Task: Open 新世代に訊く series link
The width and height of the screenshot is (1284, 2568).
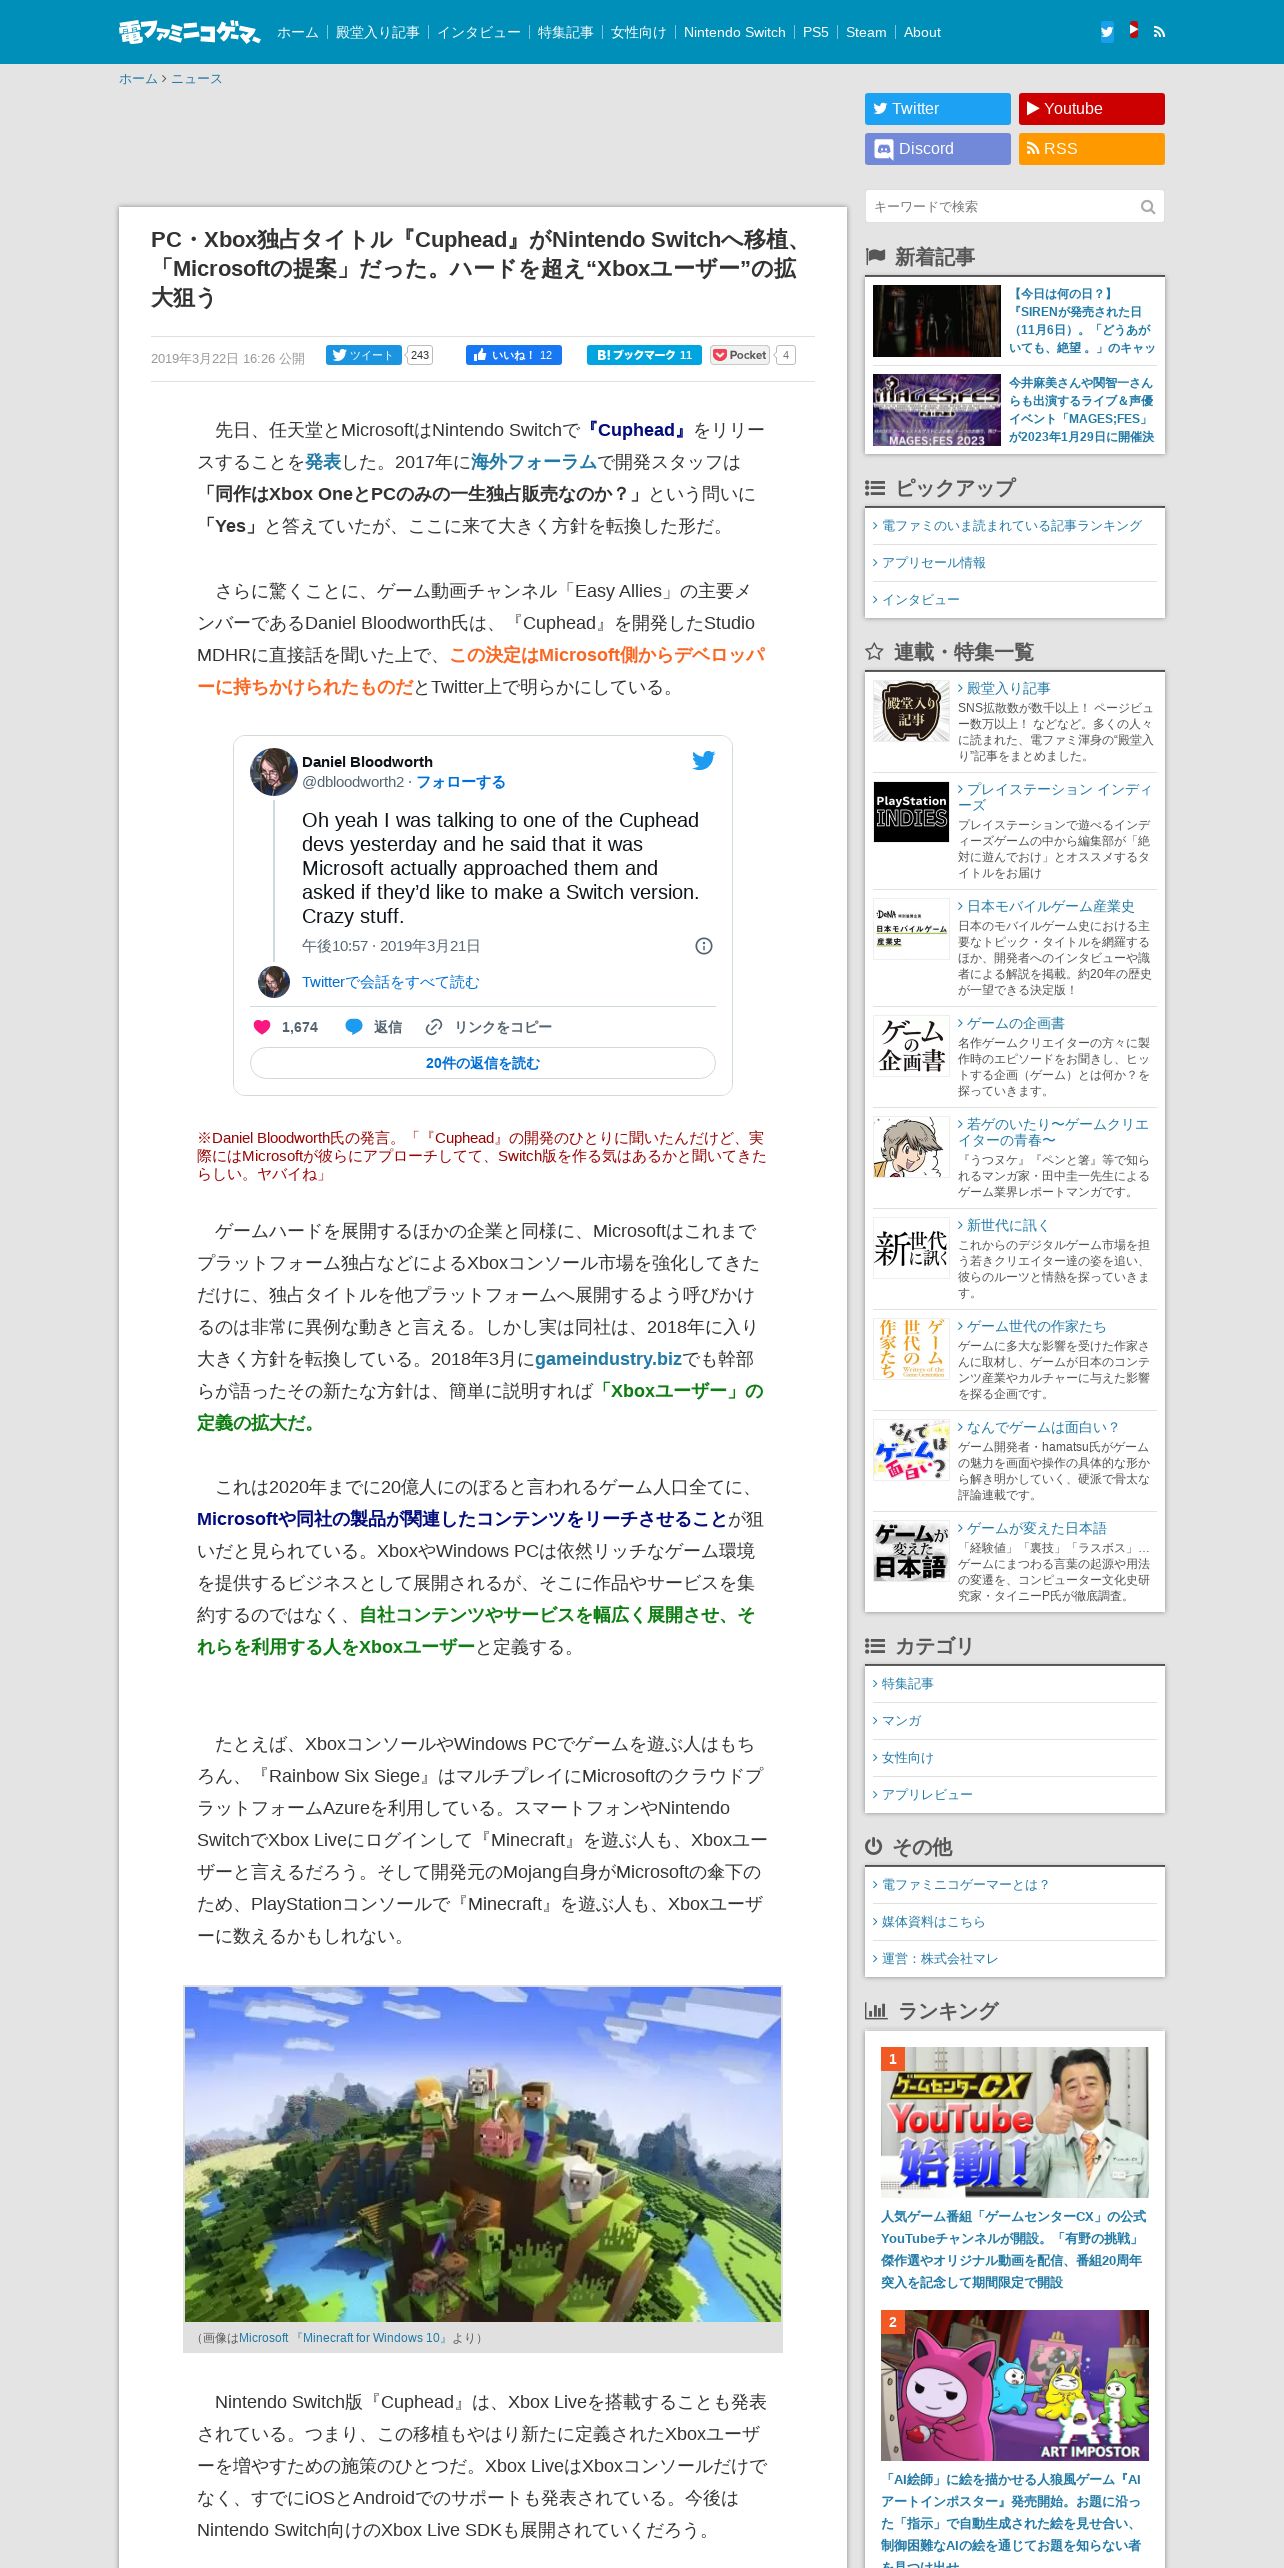Action: coord(1007,1225)
